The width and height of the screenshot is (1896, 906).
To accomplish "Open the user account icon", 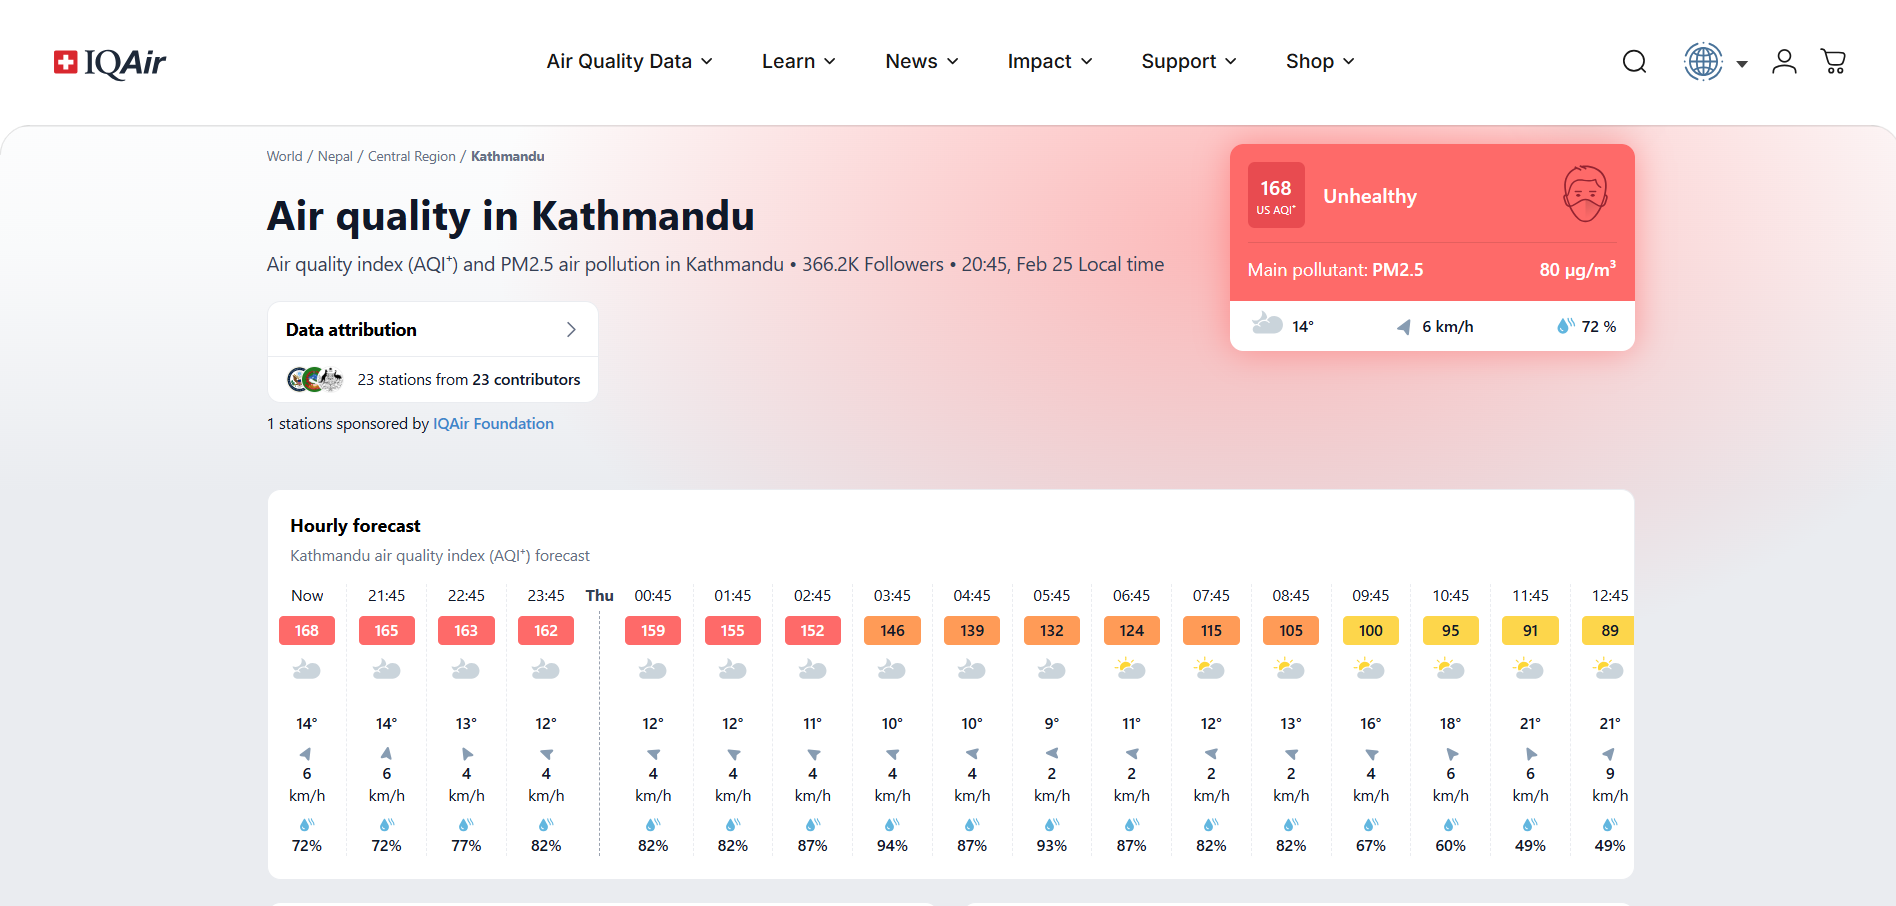I will coord(1784,62).
